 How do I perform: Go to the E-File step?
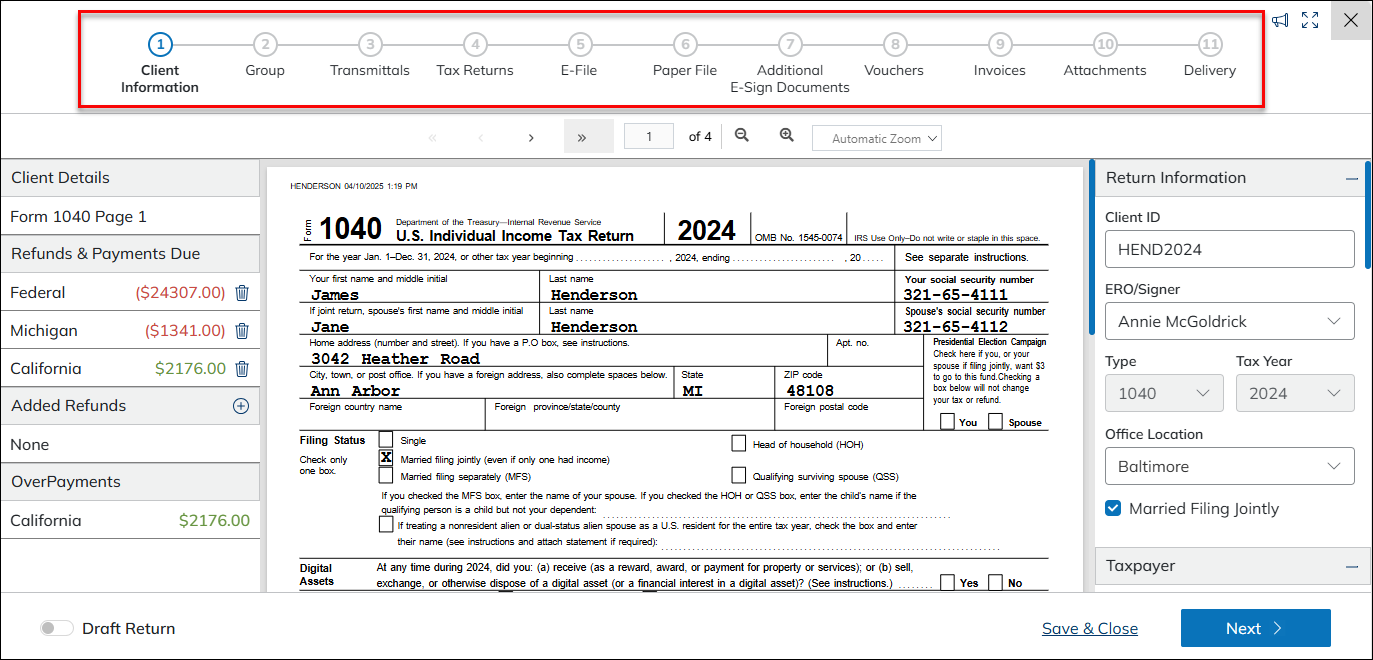click(580, 45)
